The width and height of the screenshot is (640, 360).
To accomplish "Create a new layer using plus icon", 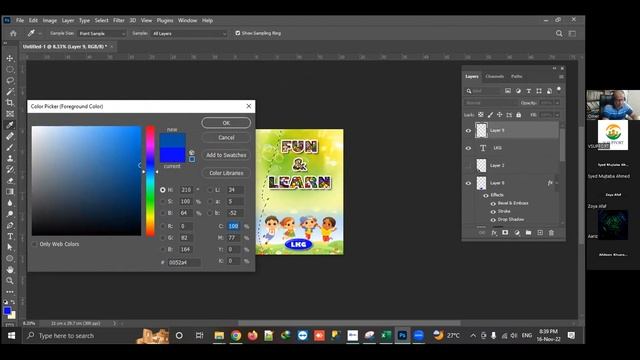I will [x=540, y=233].
